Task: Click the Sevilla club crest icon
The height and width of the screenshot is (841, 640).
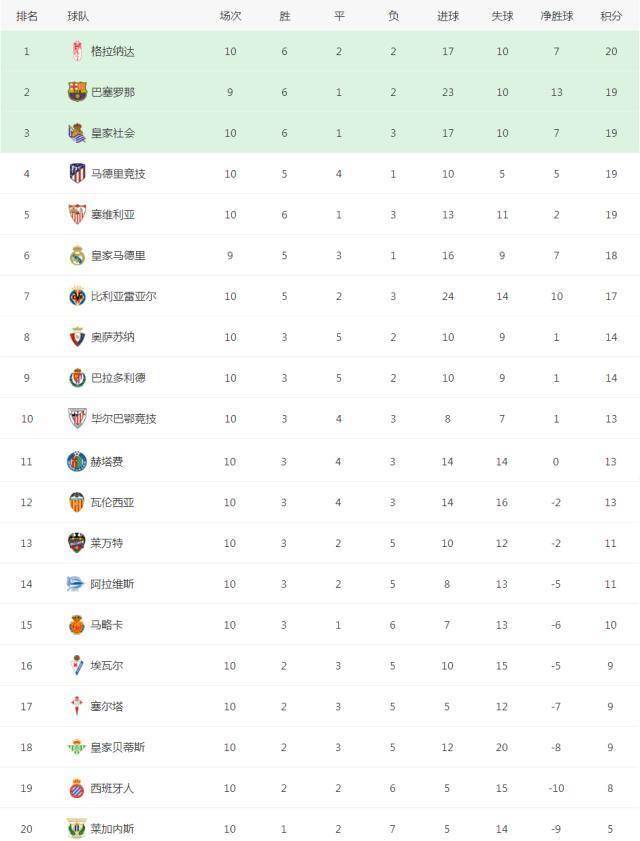Action: pyautogui.click(x=77, y=214)
